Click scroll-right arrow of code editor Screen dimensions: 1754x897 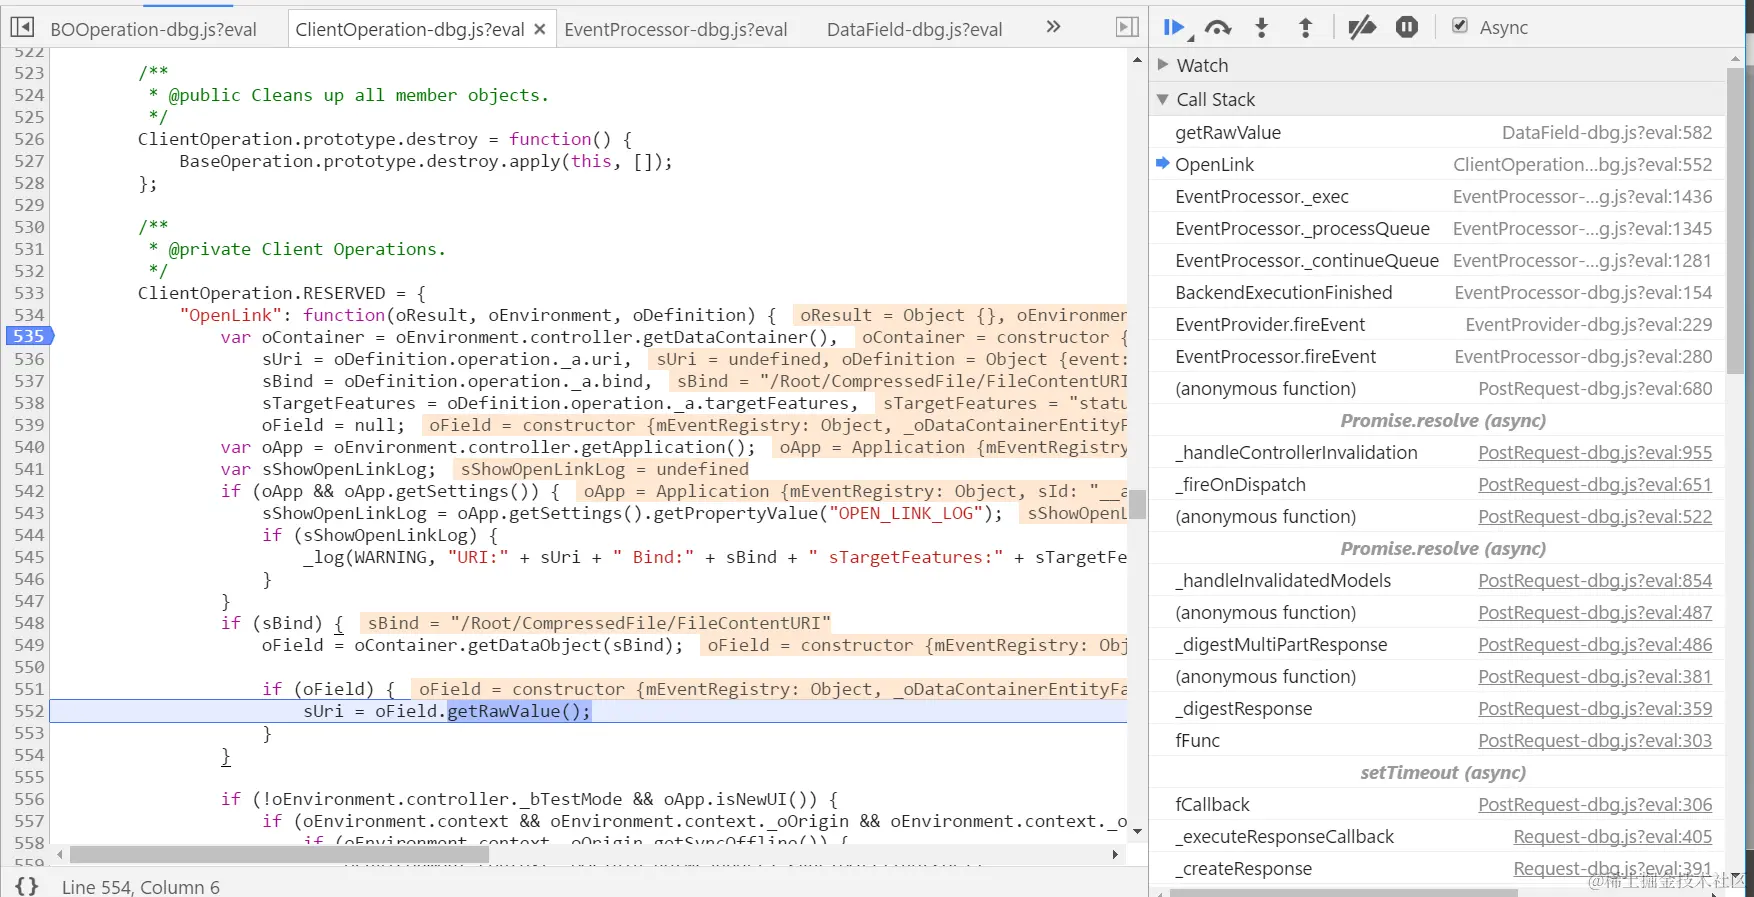tap(1115, 854)
